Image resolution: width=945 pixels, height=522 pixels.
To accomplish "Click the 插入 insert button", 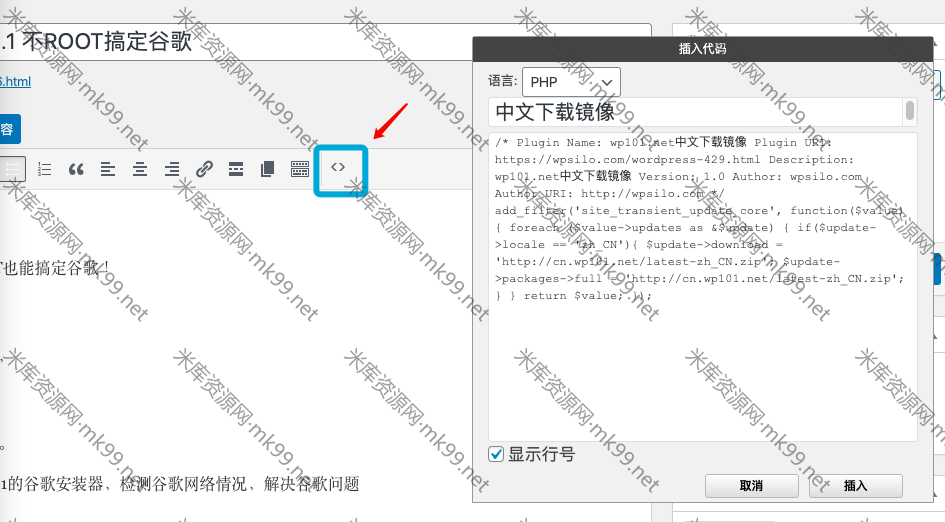I will (856, 486).
